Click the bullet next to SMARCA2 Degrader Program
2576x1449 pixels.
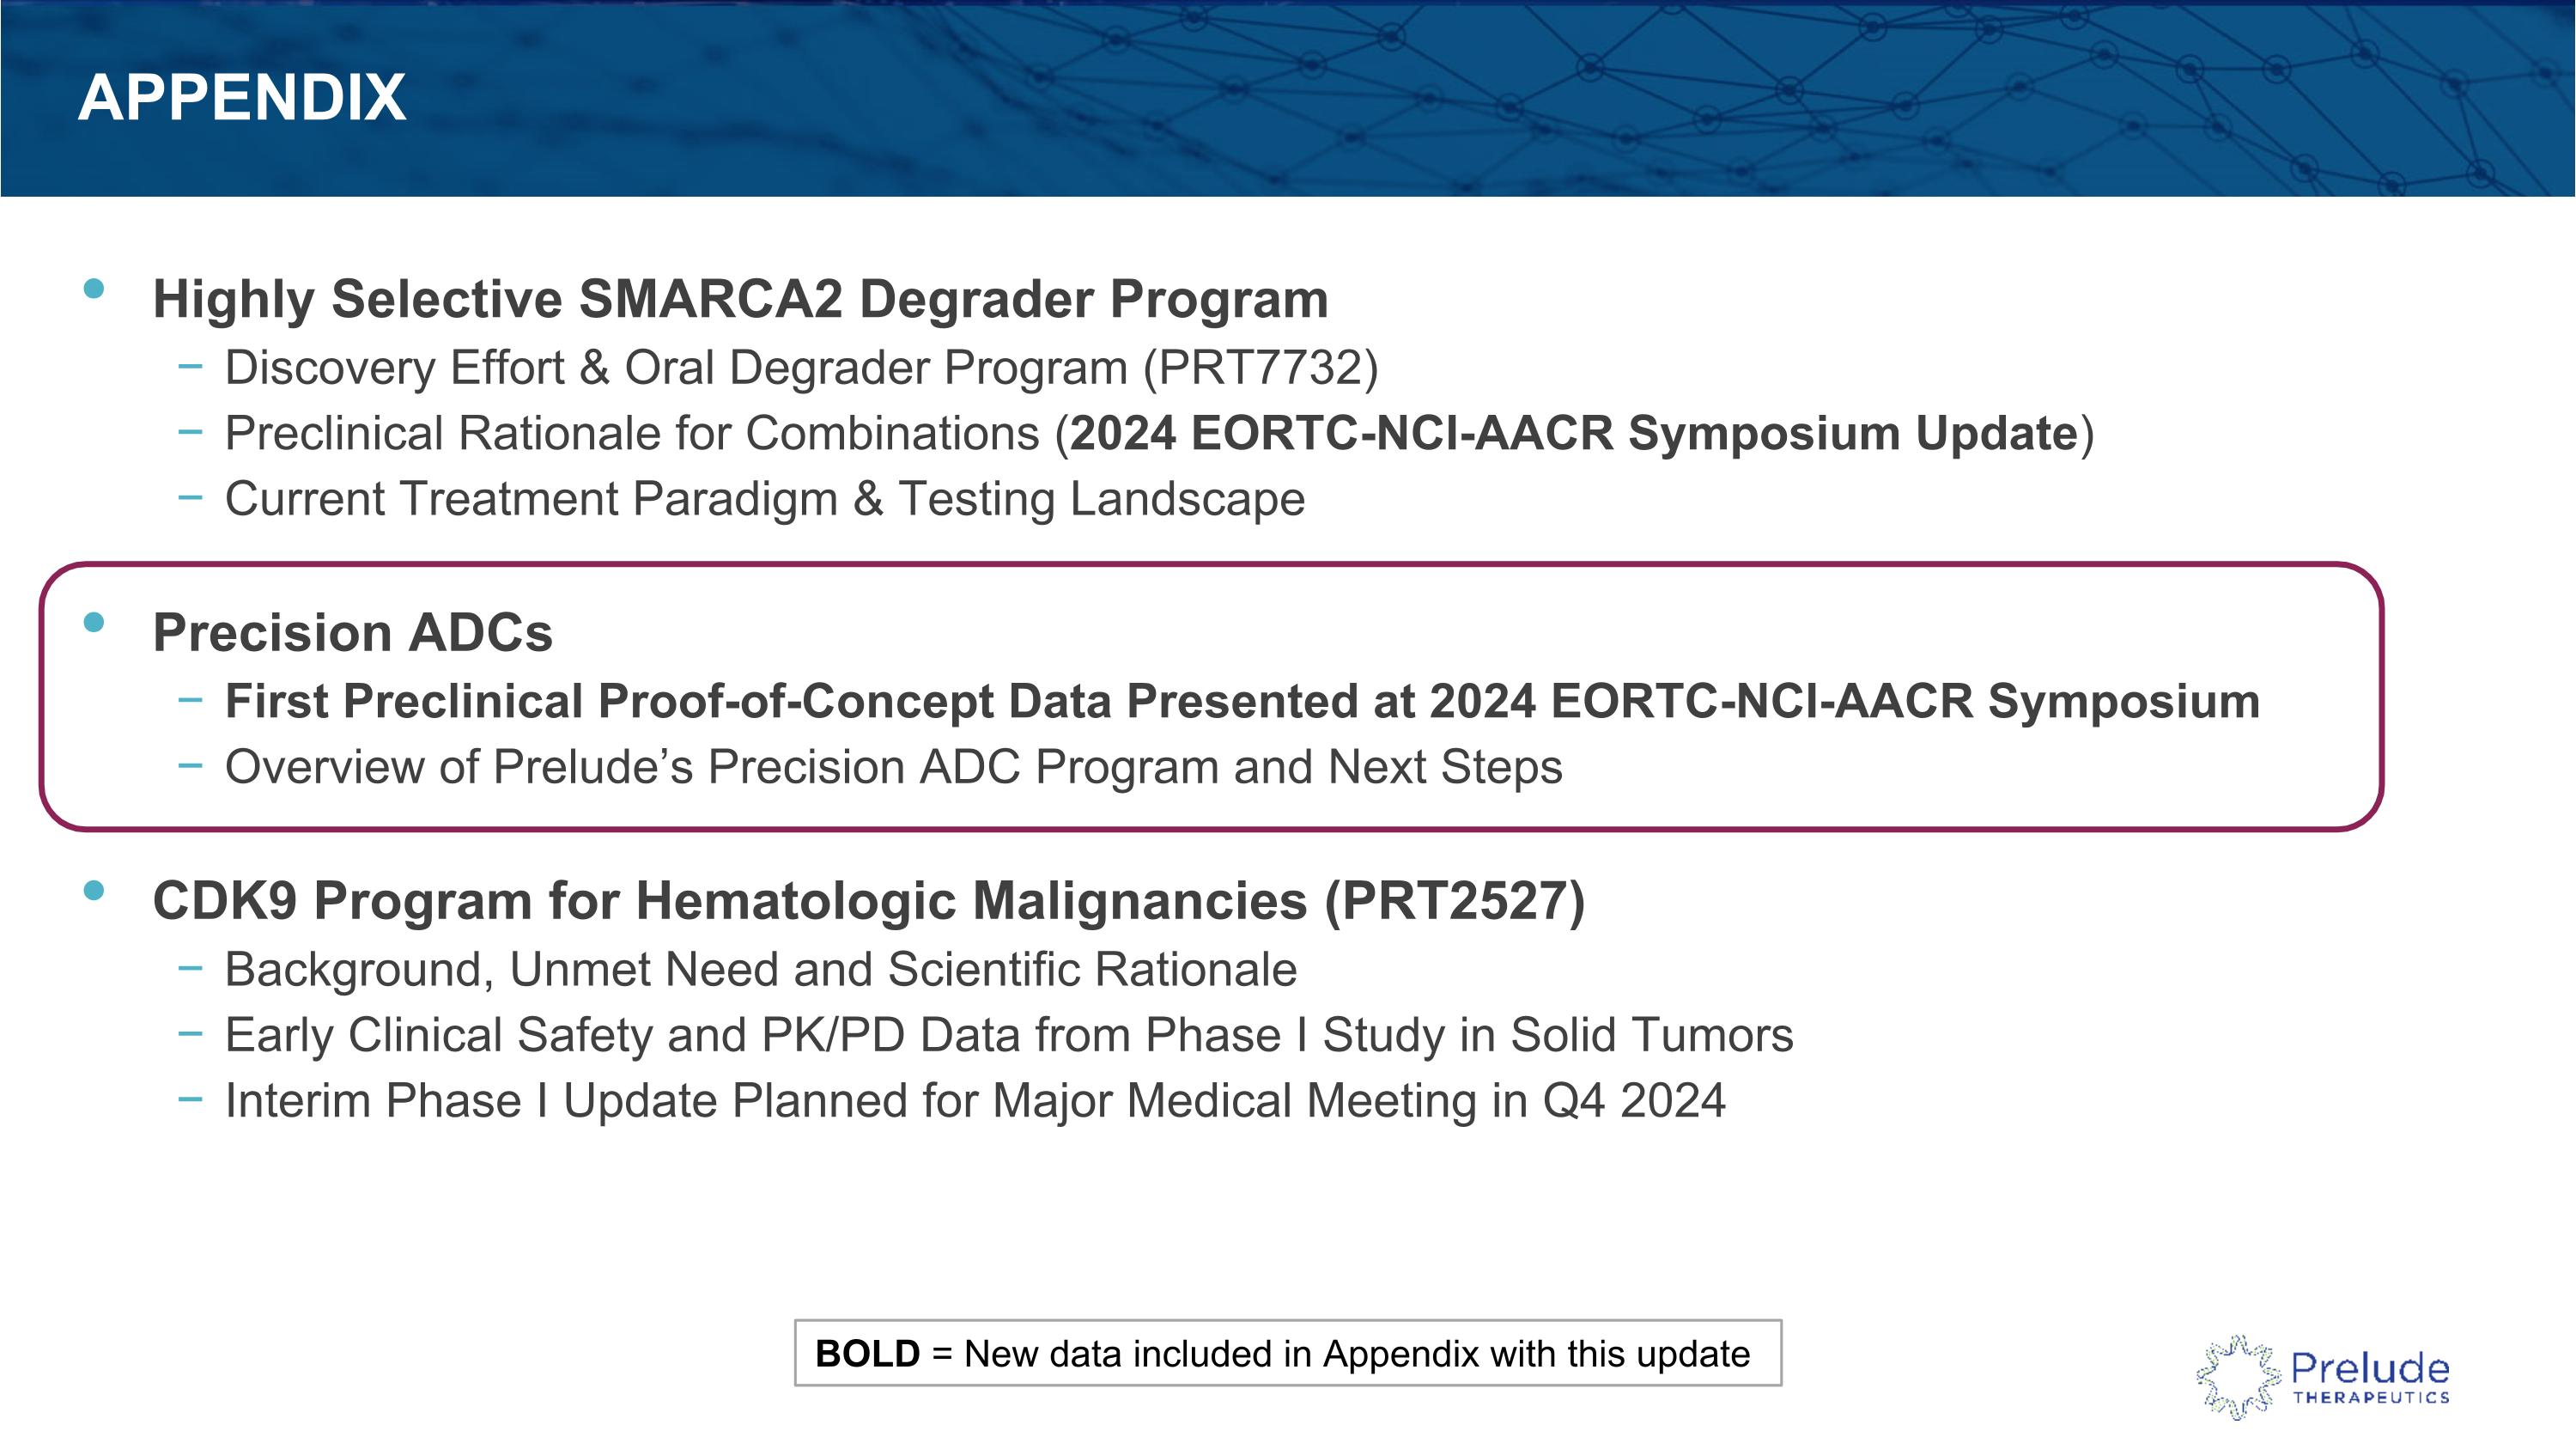click(x=94, y=289)
